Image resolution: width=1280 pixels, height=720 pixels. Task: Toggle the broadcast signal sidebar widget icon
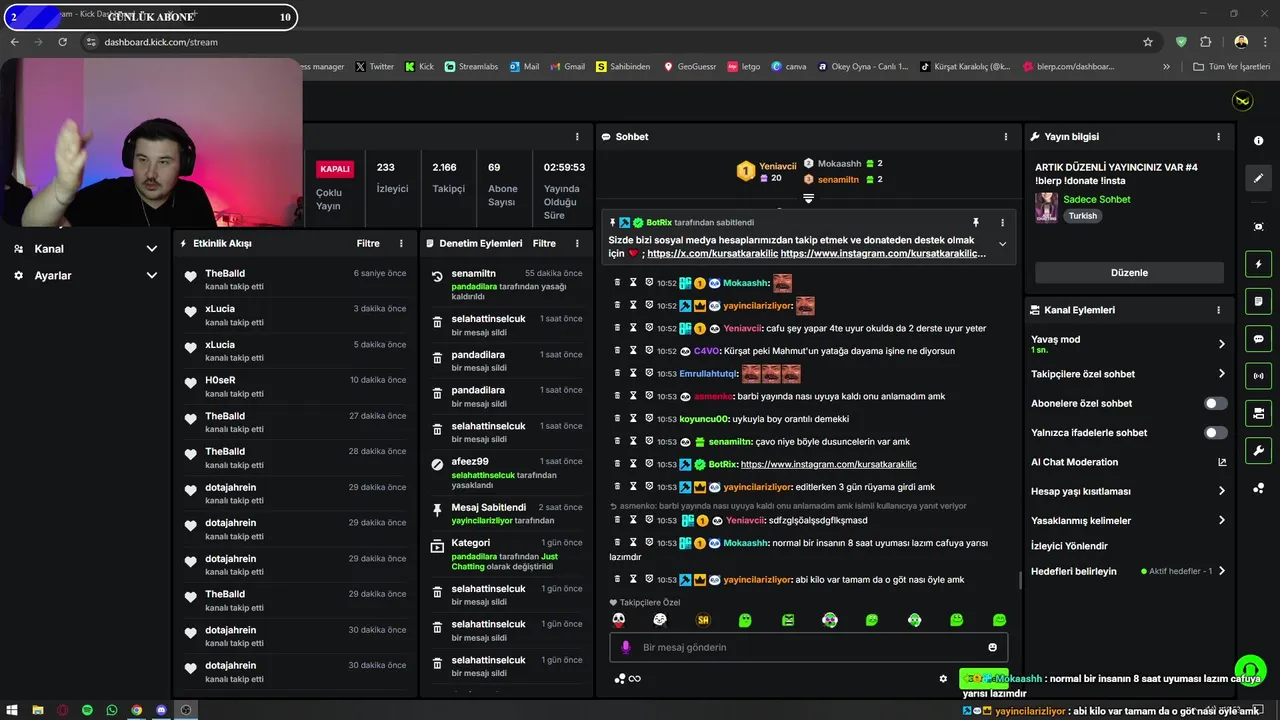point(1258,376)
